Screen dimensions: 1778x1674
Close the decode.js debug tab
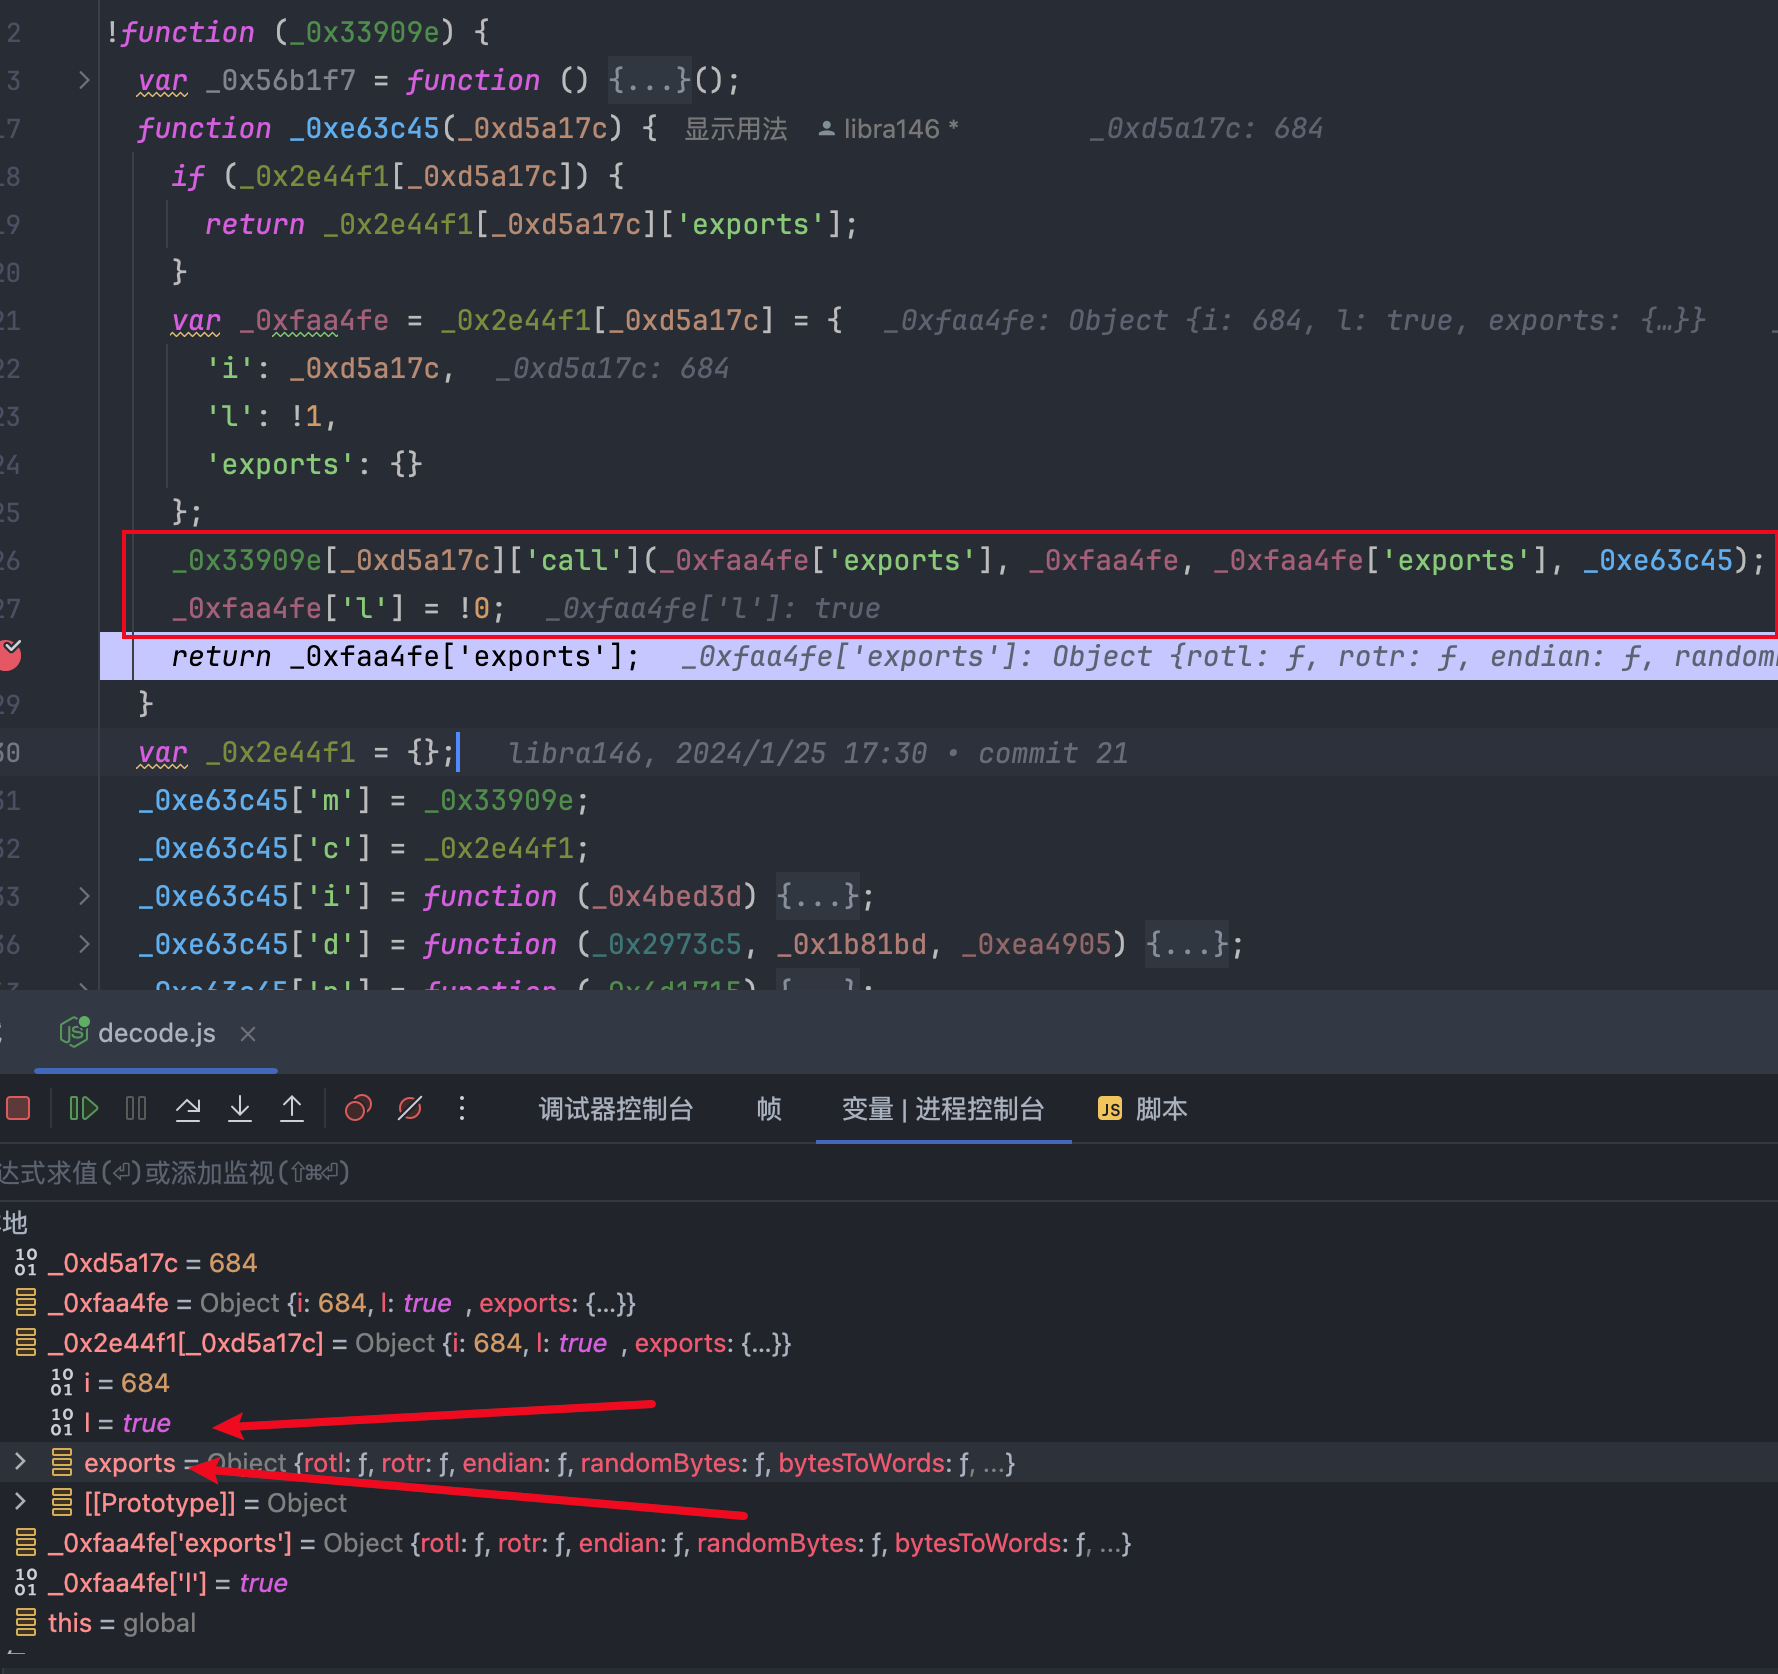[248, 1034]
